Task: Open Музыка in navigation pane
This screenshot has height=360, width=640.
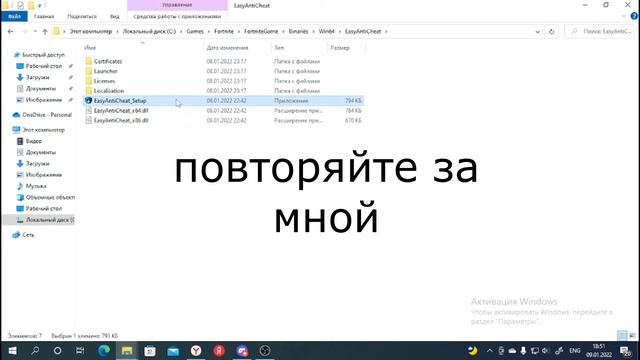Action: point(36,186)
